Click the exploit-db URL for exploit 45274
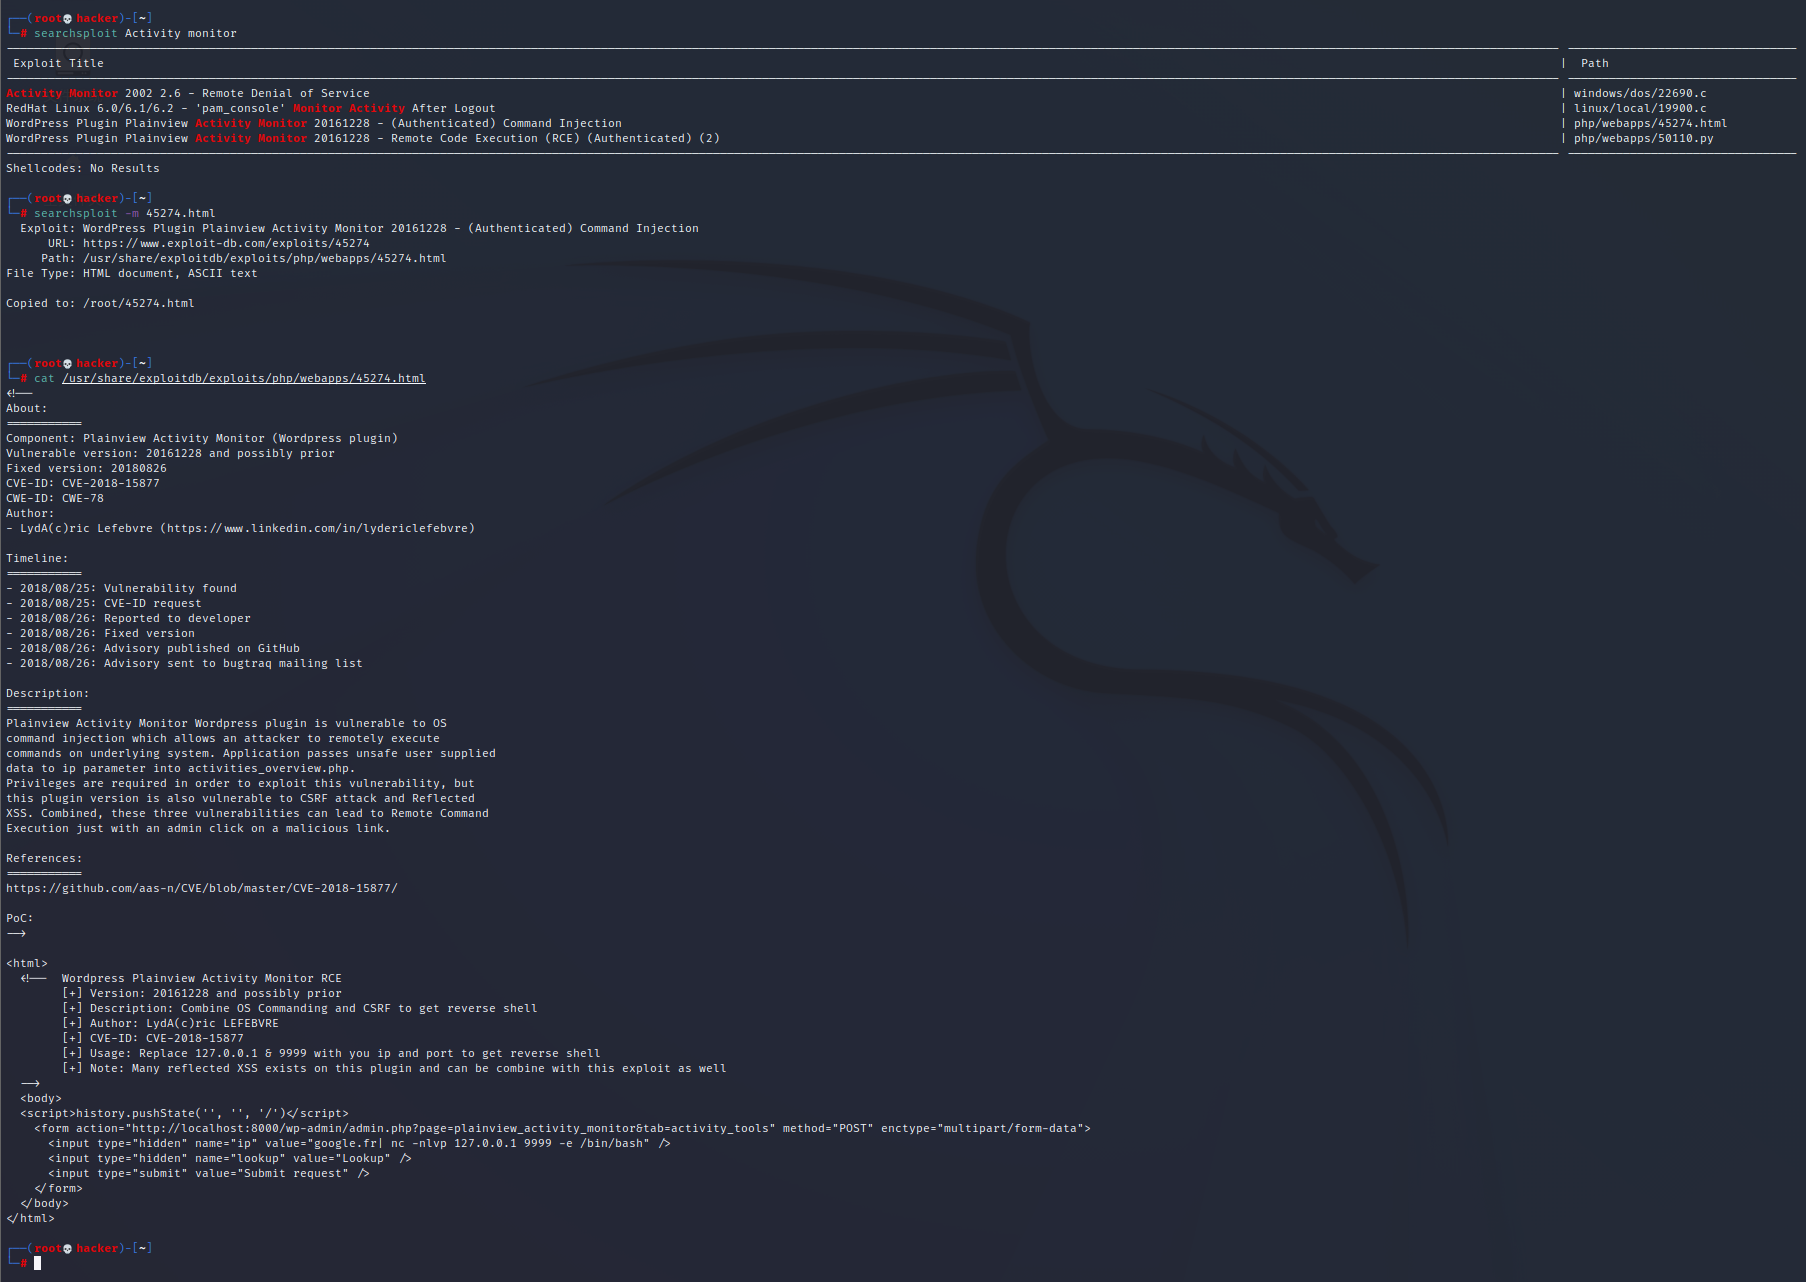1806x1282 pixels. pyautogui.click(x=226, y=243)
